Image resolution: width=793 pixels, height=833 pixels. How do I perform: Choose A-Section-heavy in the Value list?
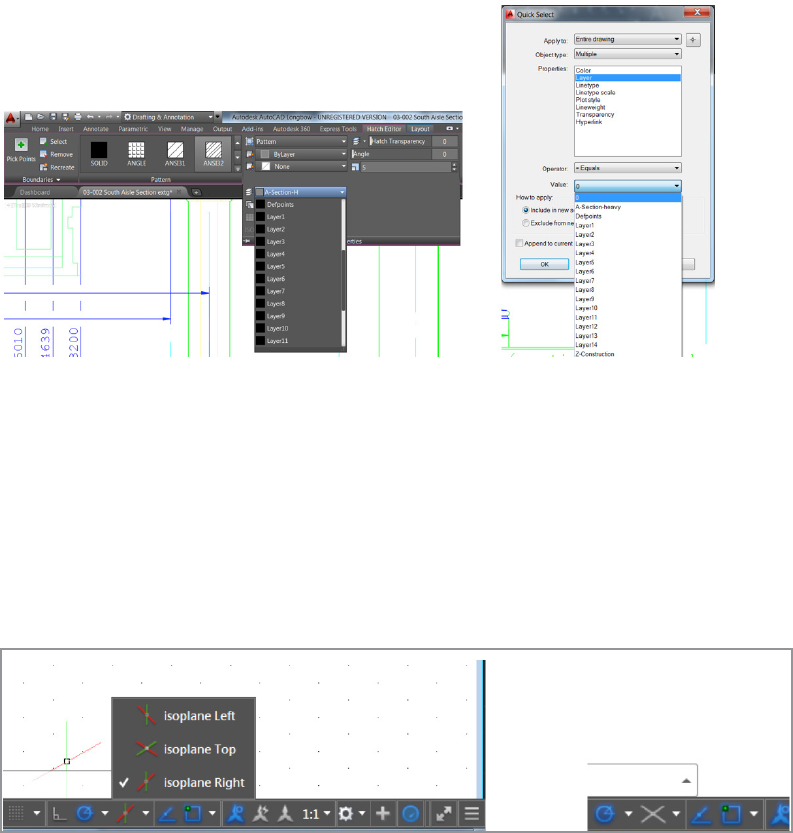click(x=628, y=207)
